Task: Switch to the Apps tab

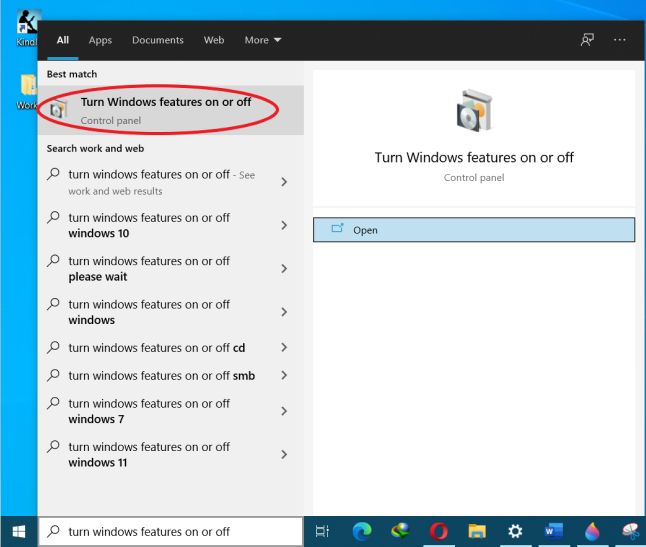Action: 100,40
